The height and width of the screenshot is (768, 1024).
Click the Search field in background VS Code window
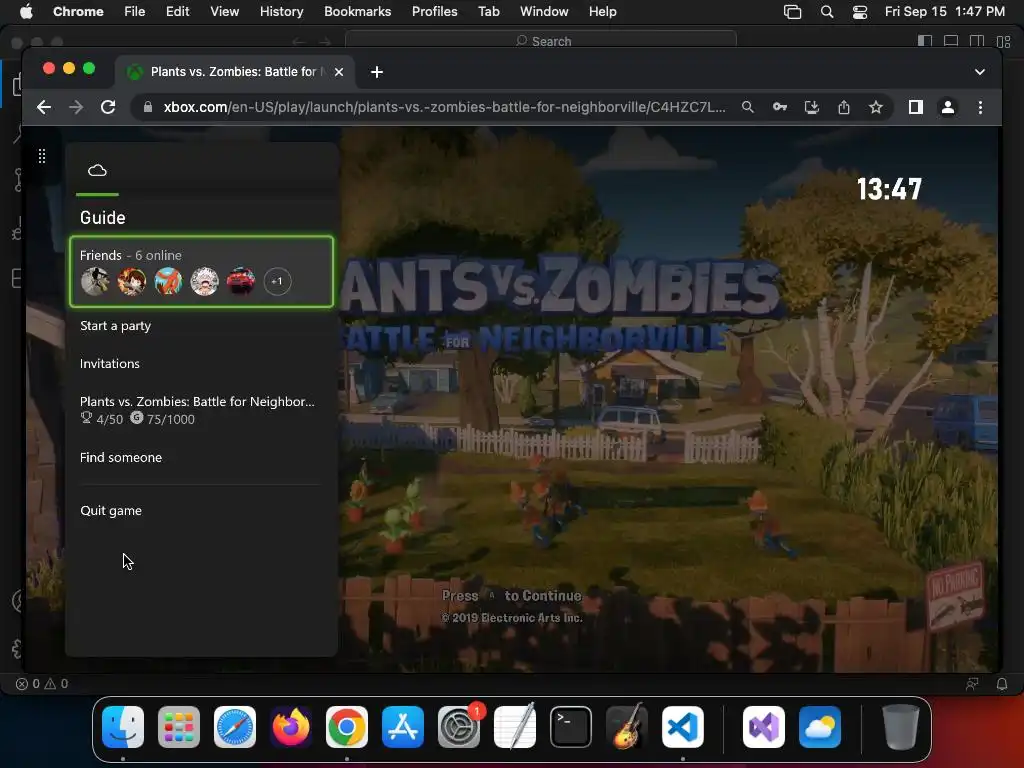click(541, 41)
